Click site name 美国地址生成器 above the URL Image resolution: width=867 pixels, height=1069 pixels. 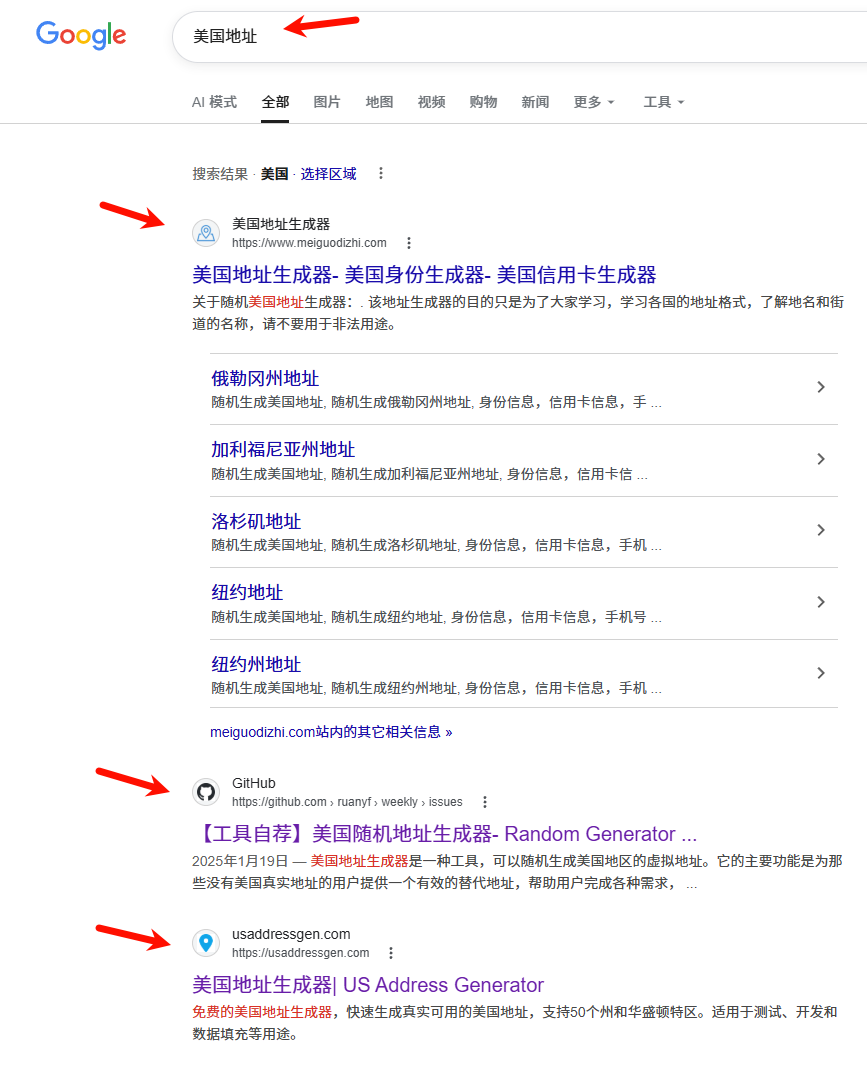pos(281,224)
